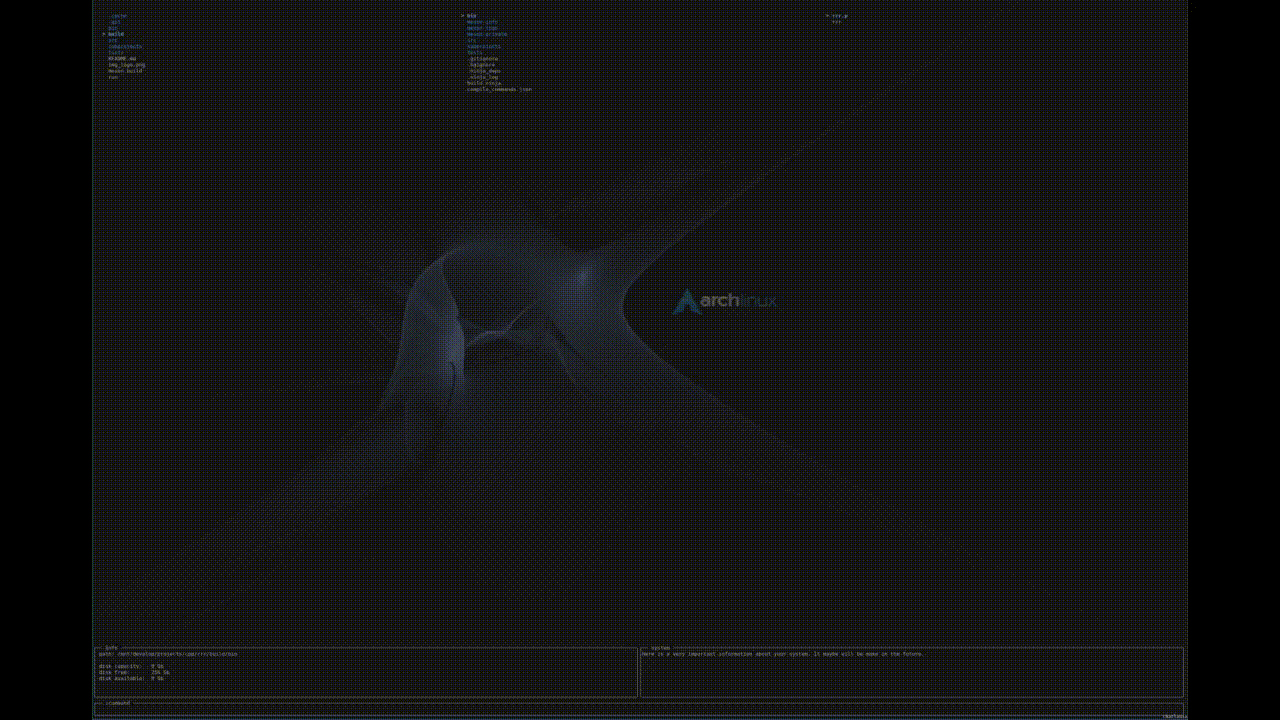Click the disk capacity line

(131, 666)
